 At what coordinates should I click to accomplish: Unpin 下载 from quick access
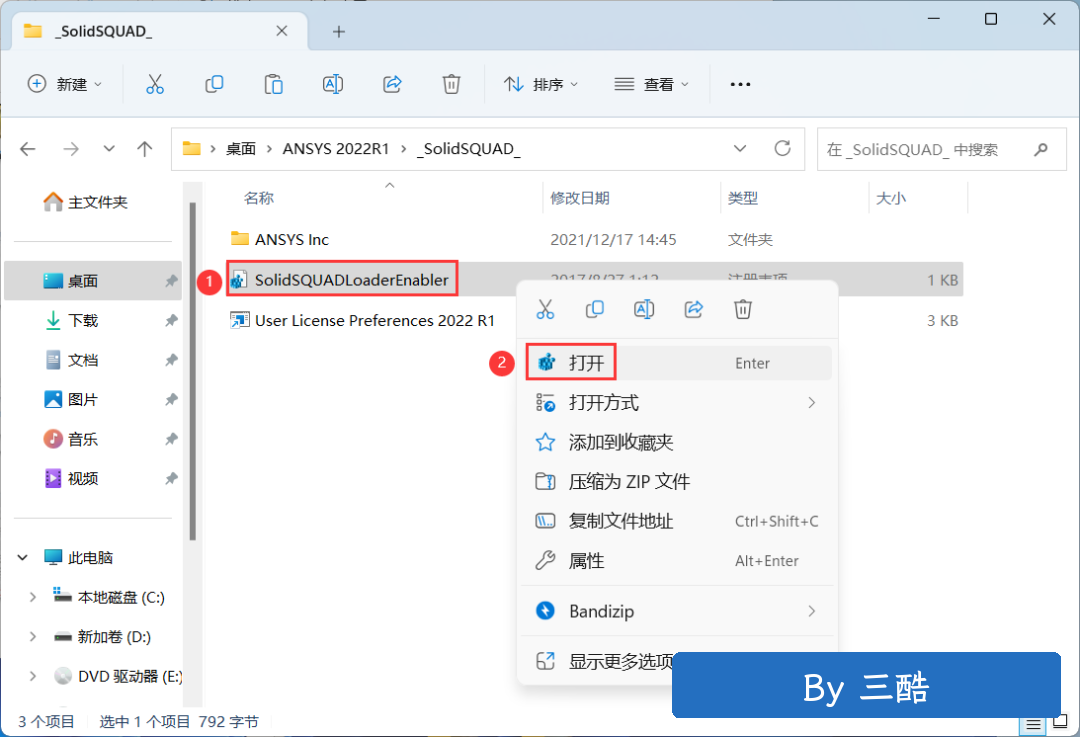point(171,320)
